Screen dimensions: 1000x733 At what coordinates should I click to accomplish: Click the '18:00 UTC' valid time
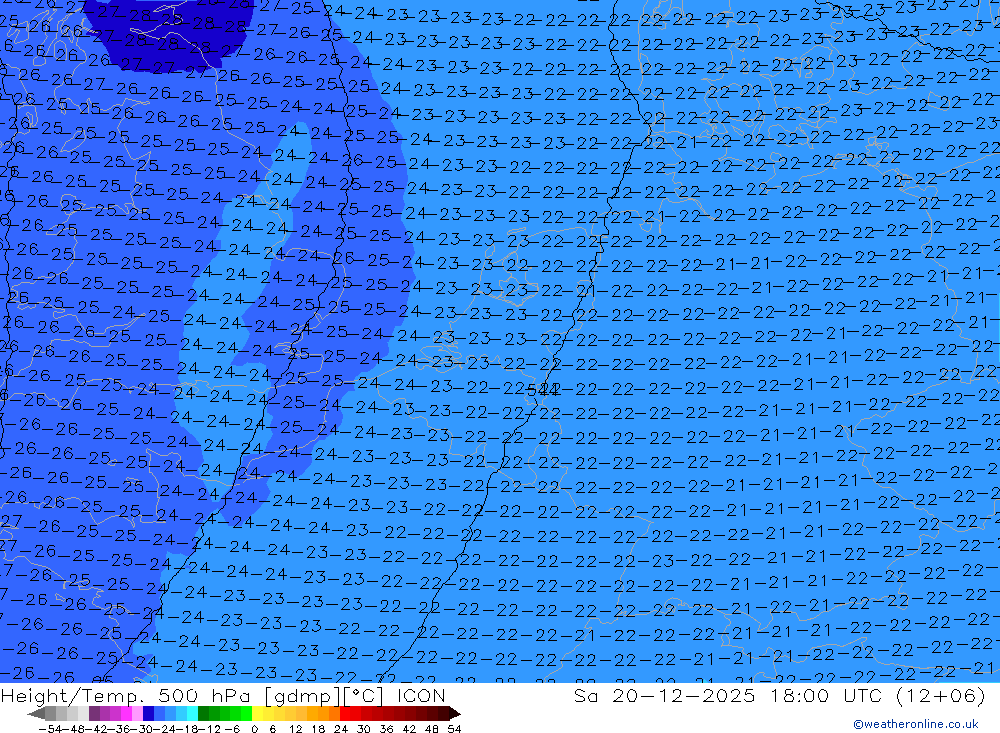(826, 696)
